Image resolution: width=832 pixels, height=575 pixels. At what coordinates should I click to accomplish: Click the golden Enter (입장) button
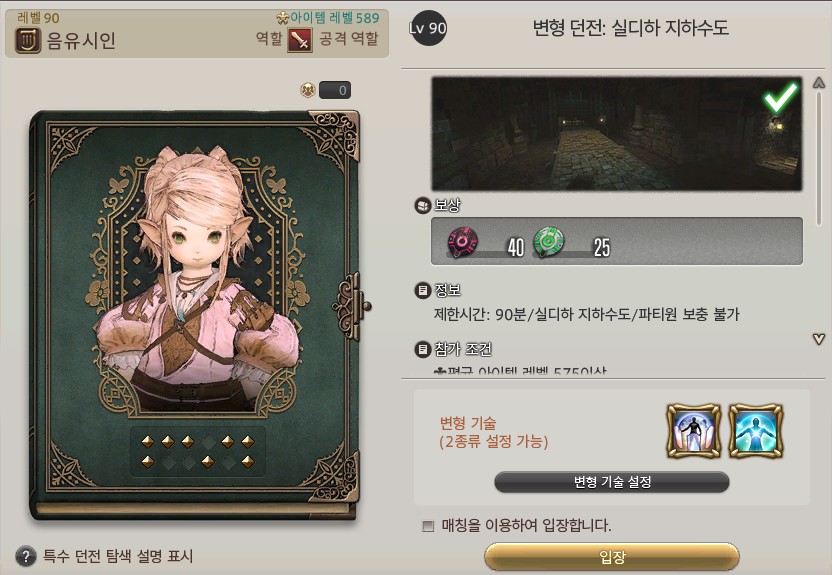coord(612,556)
